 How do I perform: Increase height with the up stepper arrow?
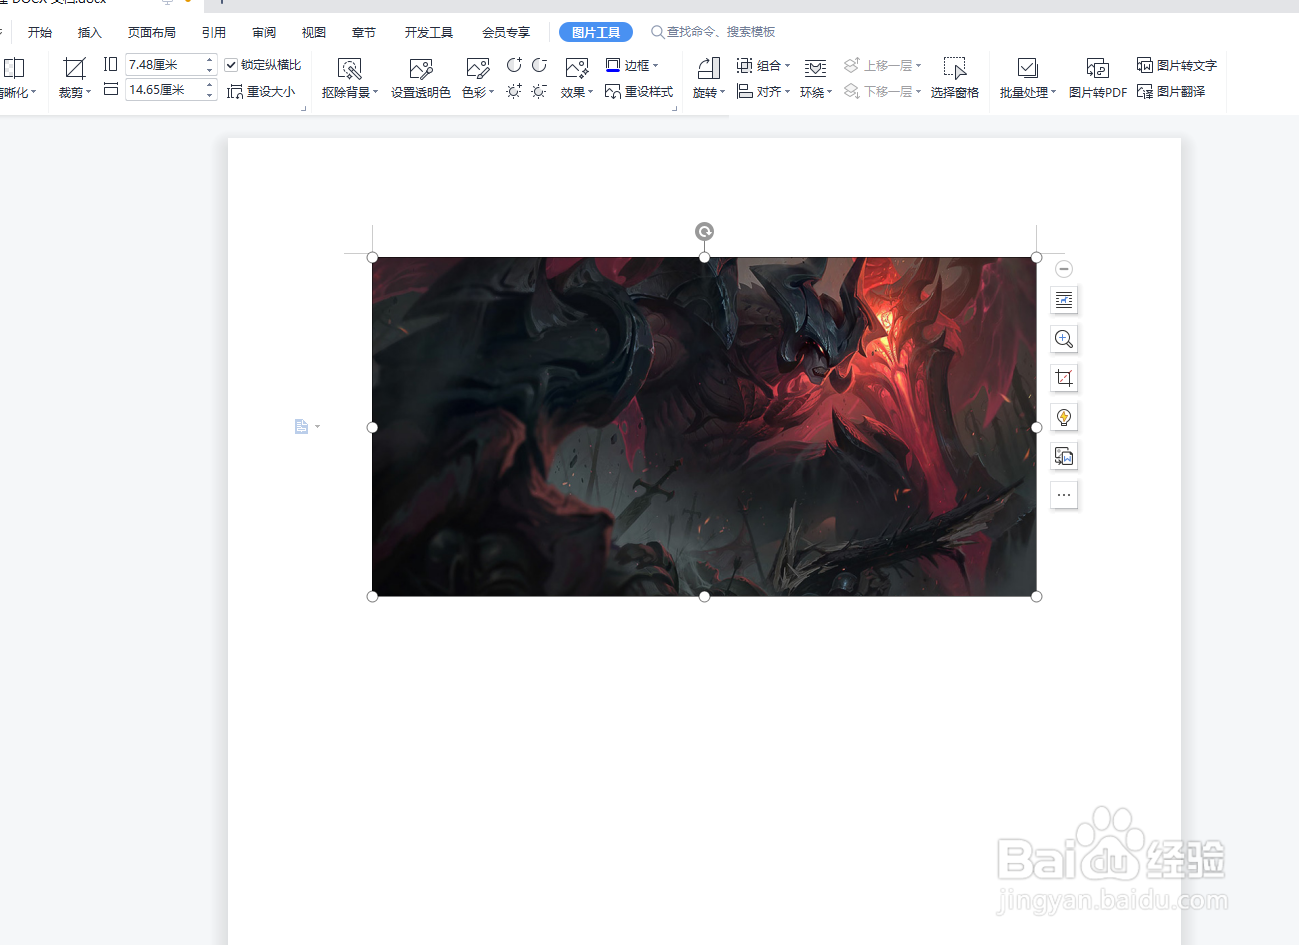210,59
